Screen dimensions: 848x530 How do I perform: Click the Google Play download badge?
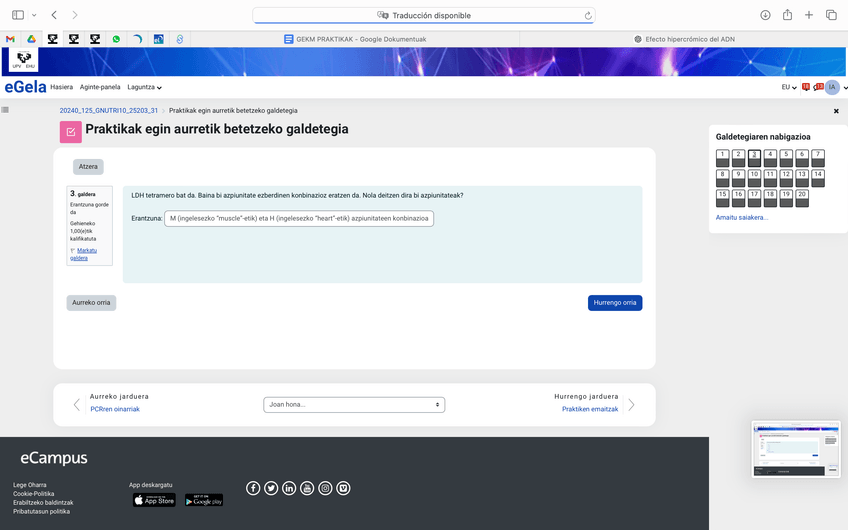coord(204,500)
